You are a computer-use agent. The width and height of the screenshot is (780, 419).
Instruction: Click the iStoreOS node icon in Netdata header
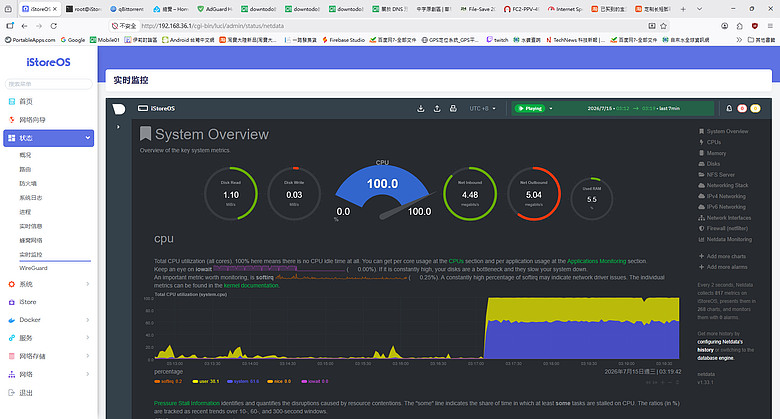pyautogui.click(x=143, y=108)
